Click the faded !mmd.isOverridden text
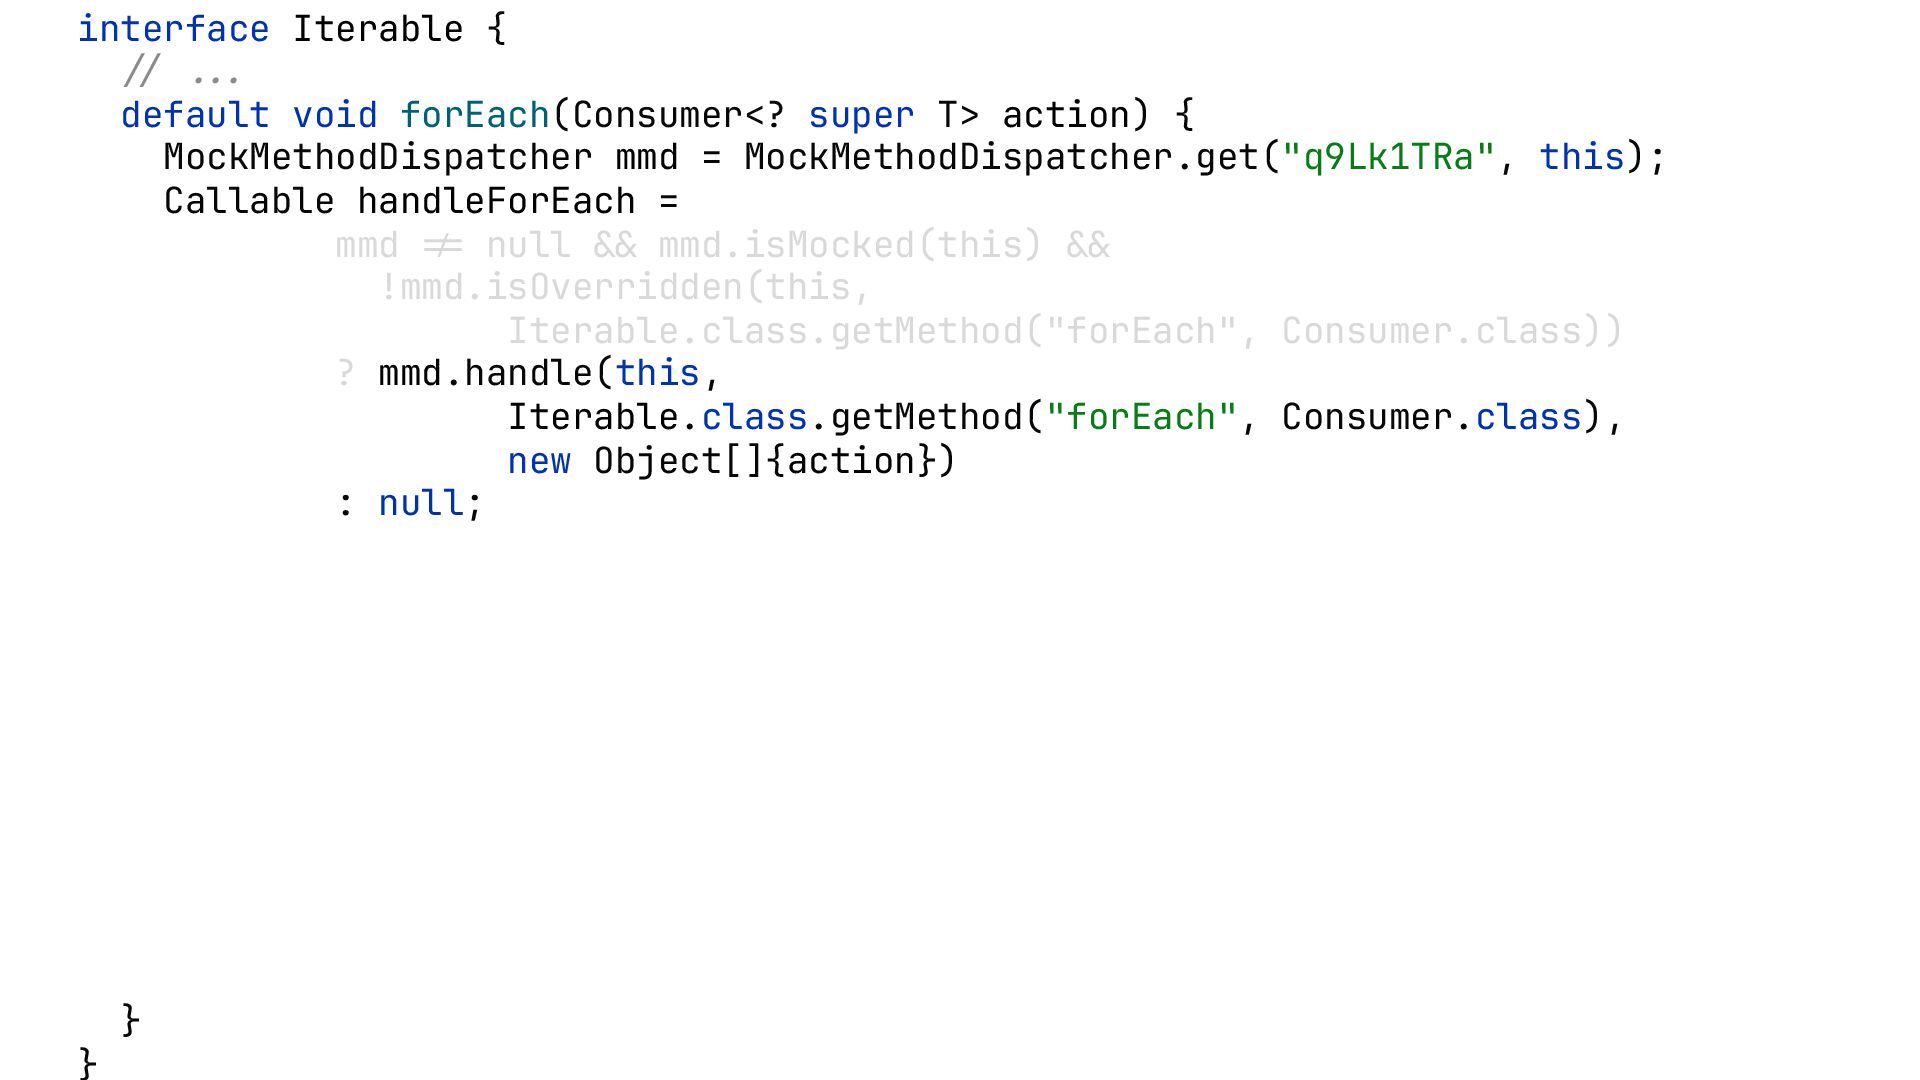The width and height of the screenshot is (1920, 1080). point(561,288)
